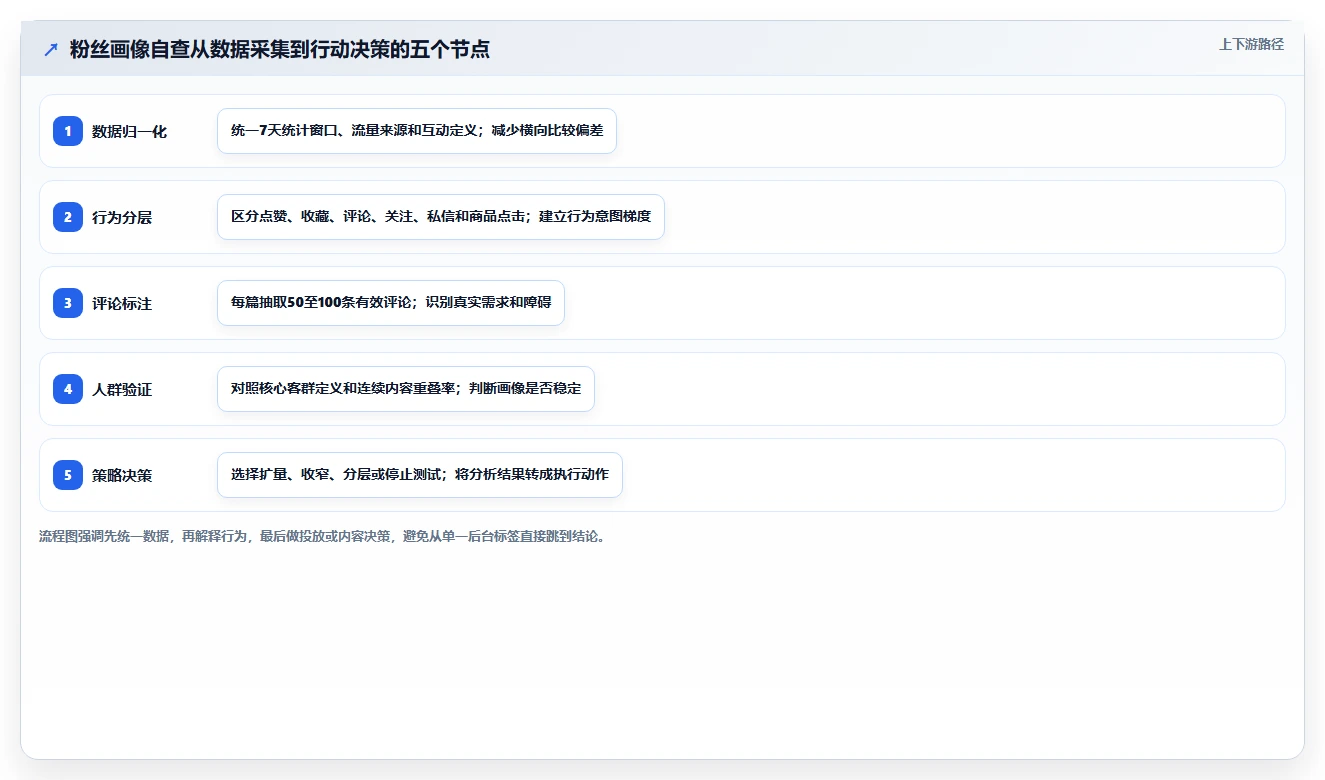Click the 统一7天统计窗口 description box

[417, 131]
